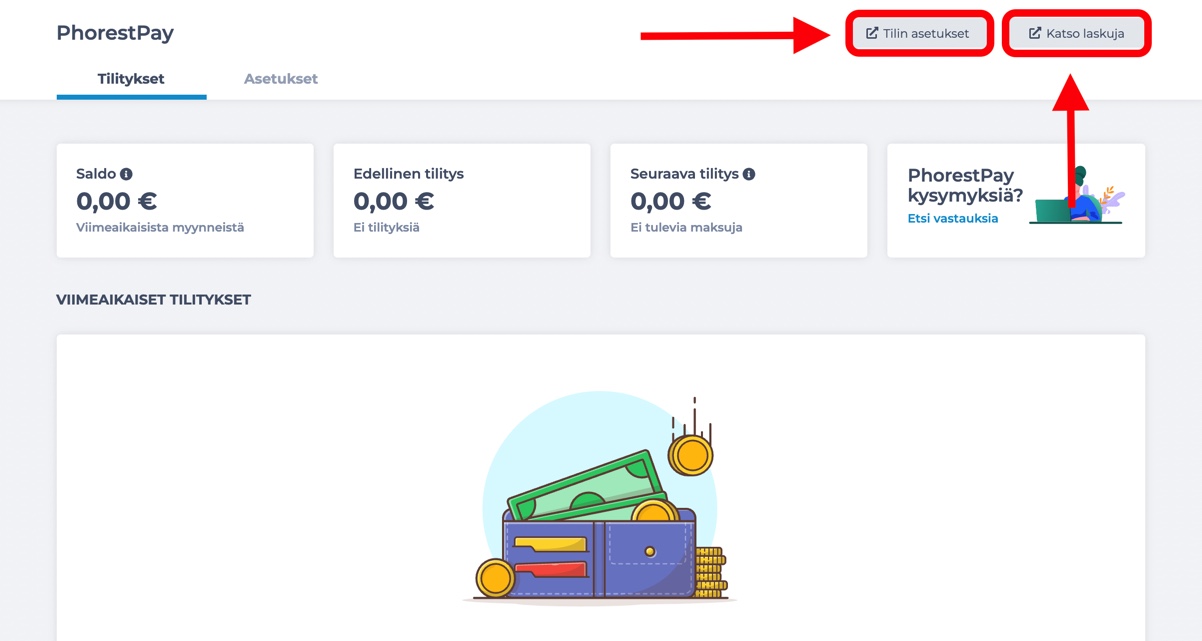Screen dimensions: 1202x641
Task: Click the person-at-laptop illustration in help card
Action: (x=1077, y=196)
